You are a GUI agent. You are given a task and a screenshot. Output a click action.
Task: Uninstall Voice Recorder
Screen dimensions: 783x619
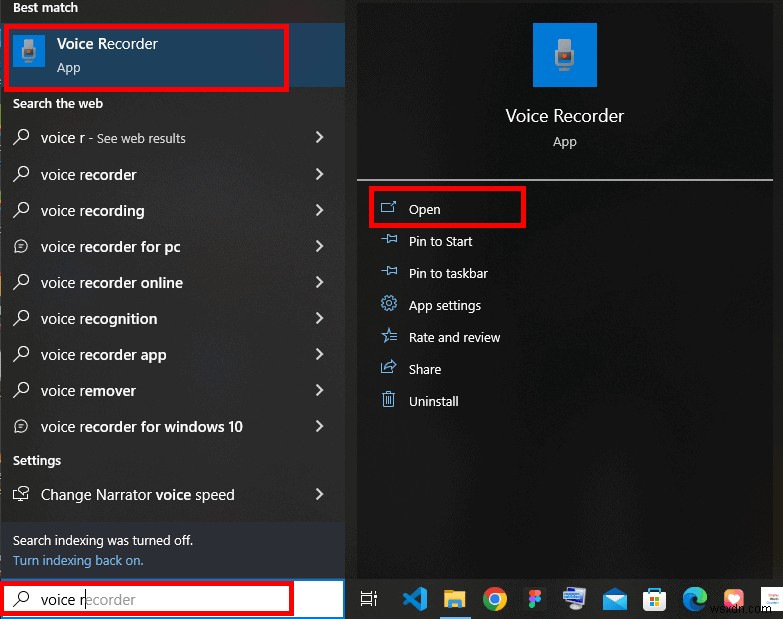[433, 401]
